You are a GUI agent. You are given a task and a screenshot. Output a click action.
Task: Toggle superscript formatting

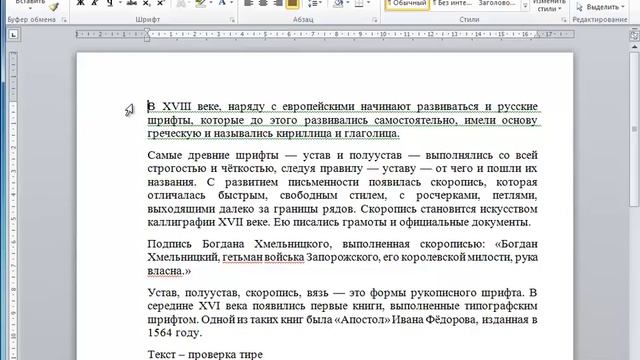pyautogui.click(x=160, y=3)
